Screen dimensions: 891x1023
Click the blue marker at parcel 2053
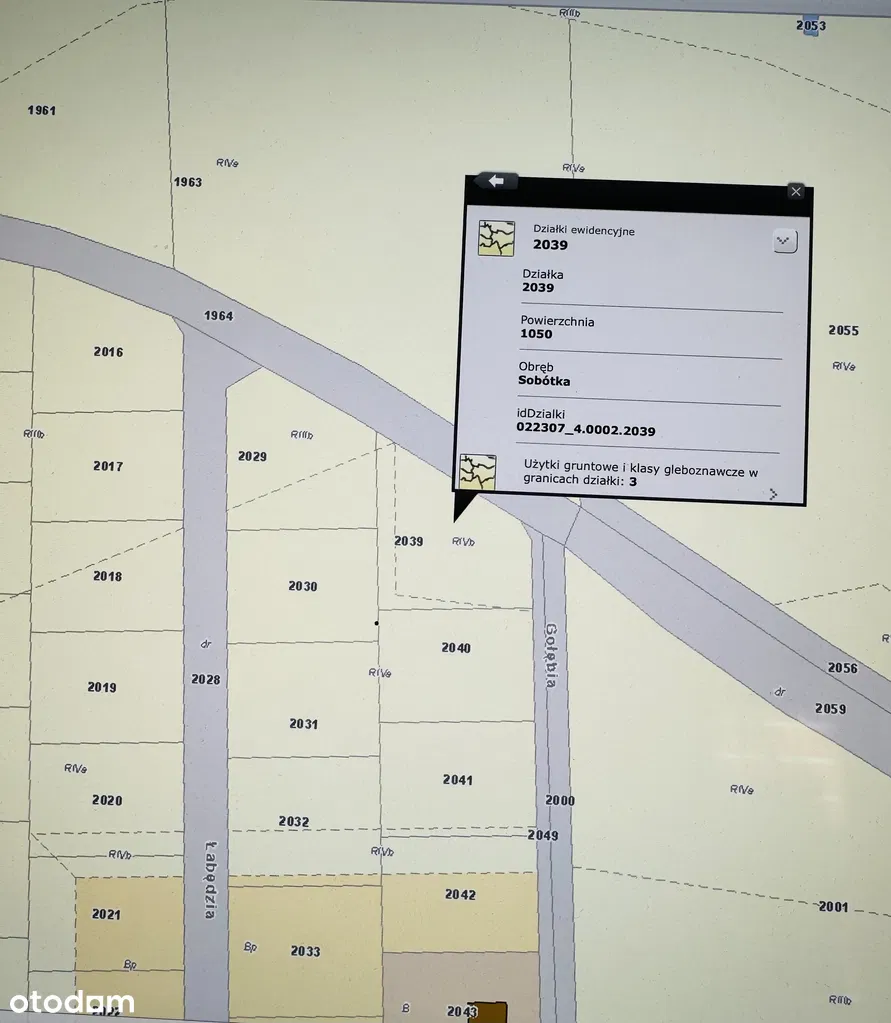(810, 26)
